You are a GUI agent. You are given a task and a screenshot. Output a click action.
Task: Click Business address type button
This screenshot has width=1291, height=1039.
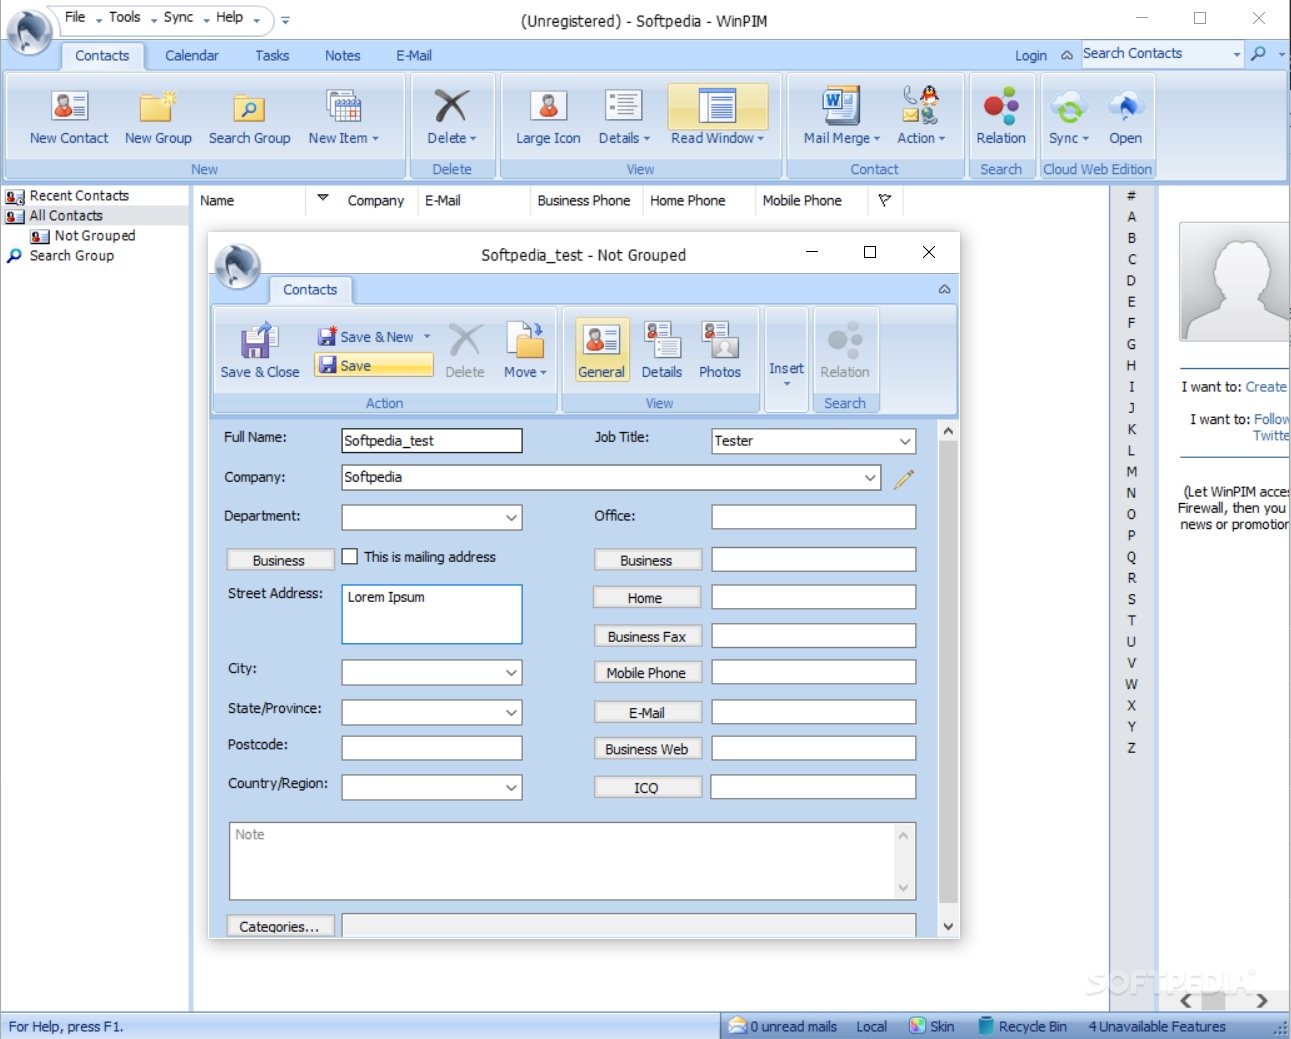point(280,560)
